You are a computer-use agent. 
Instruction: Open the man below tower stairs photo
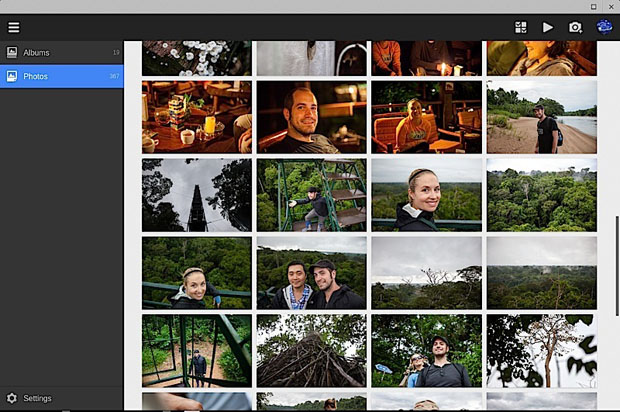click(x=197, y=351)
